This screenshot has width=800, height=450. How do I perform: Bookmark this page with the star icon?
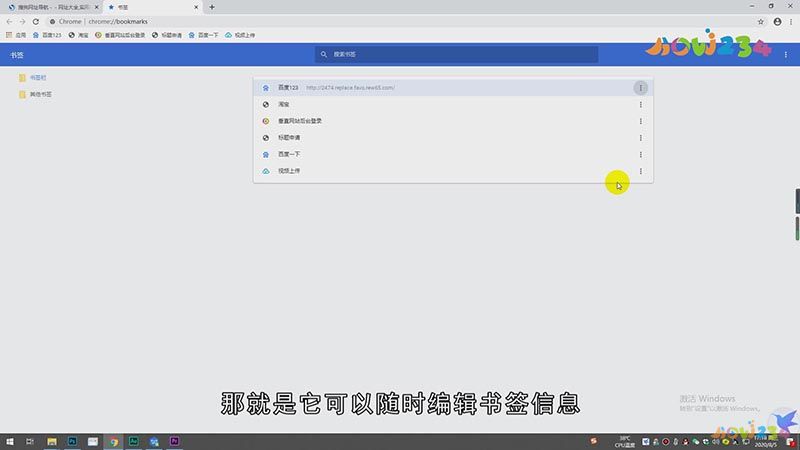(x=760, y=22)
